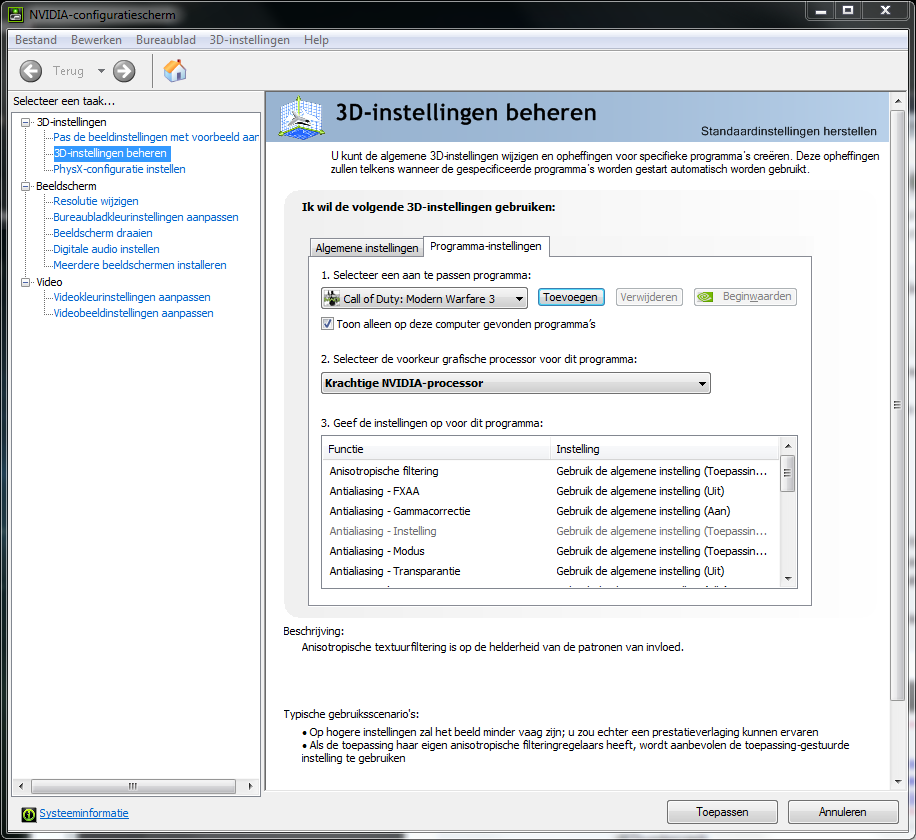The width and height of the screenshot is (916, 840).
Task: Open the Bestand menu
Action: point(36,40)
